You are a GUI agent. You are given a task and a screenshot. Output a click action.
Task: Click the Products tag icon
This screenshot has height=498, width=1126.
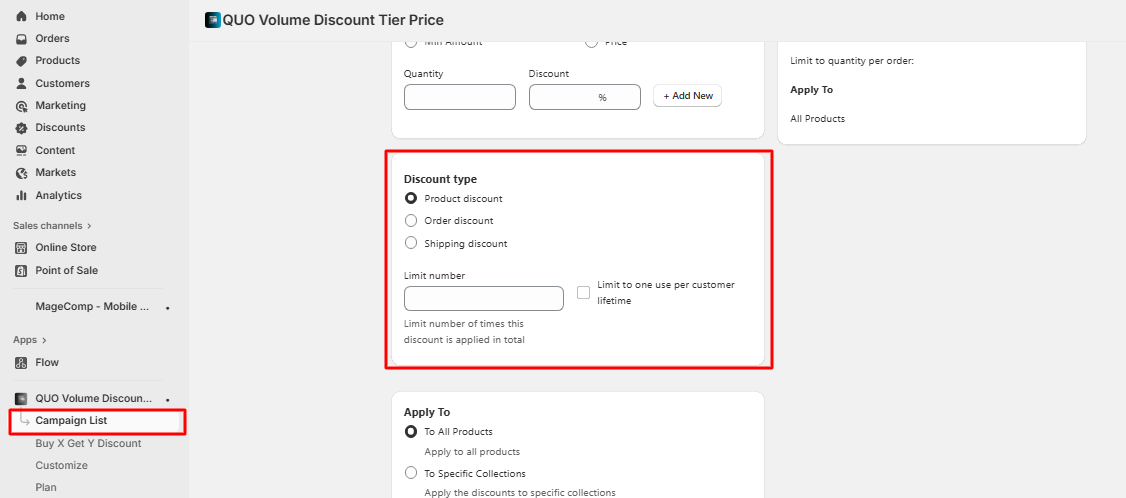pyautogui.click(x=21, y=61)
